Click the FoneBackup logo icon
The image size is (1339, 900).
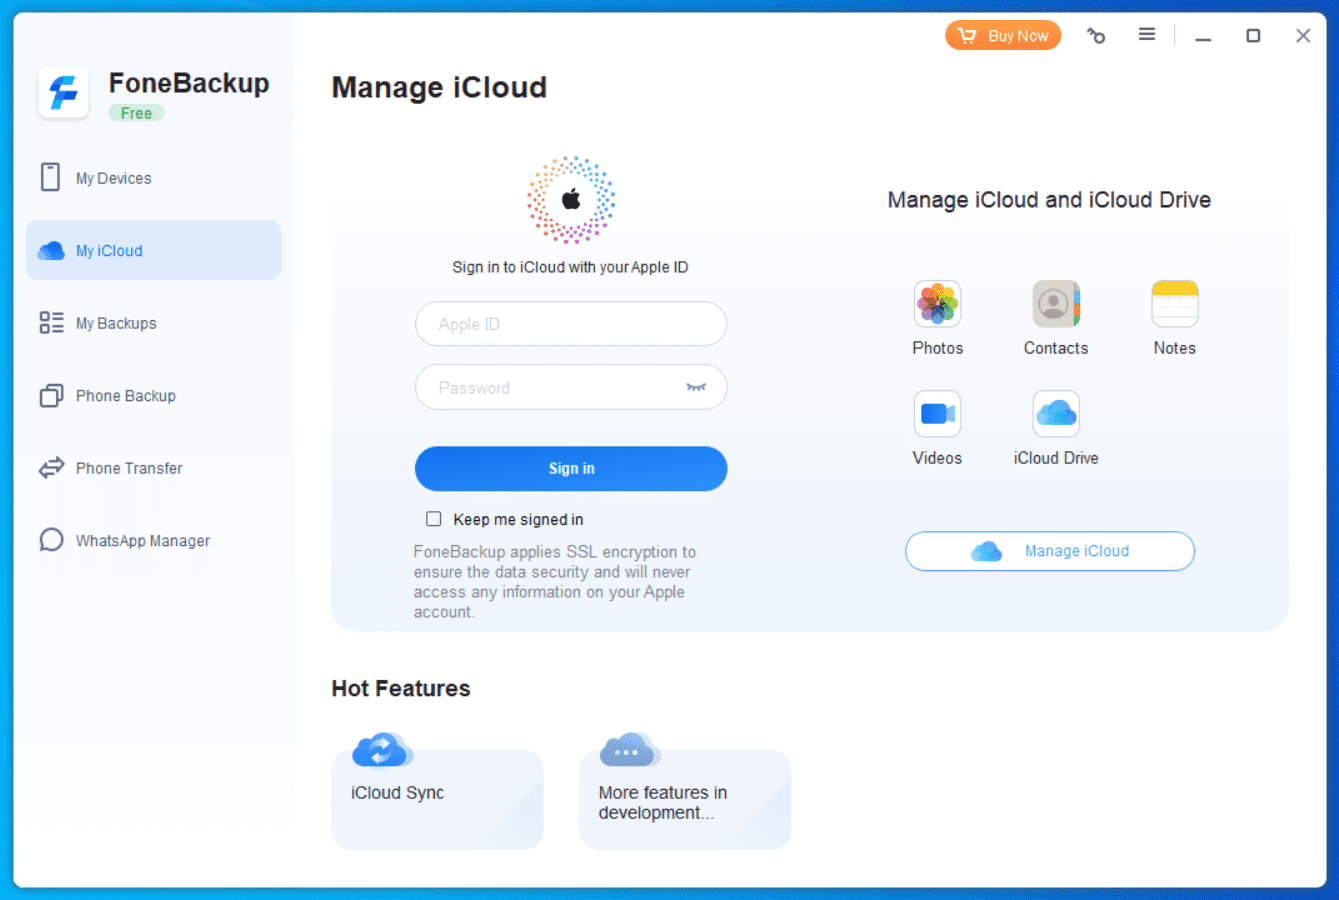tap(64, 94)
